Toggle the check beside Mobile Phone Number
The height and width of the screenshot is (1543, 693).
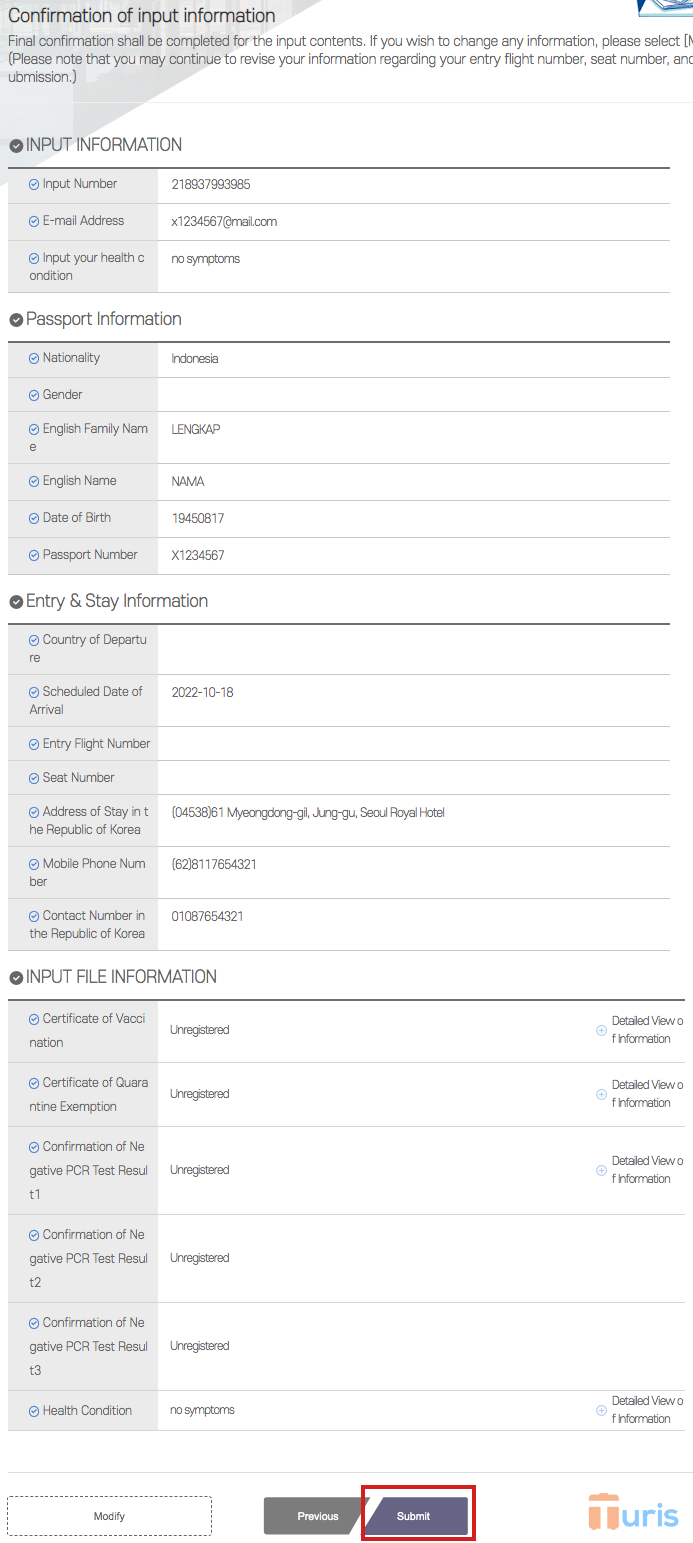[x=33, y=863]
